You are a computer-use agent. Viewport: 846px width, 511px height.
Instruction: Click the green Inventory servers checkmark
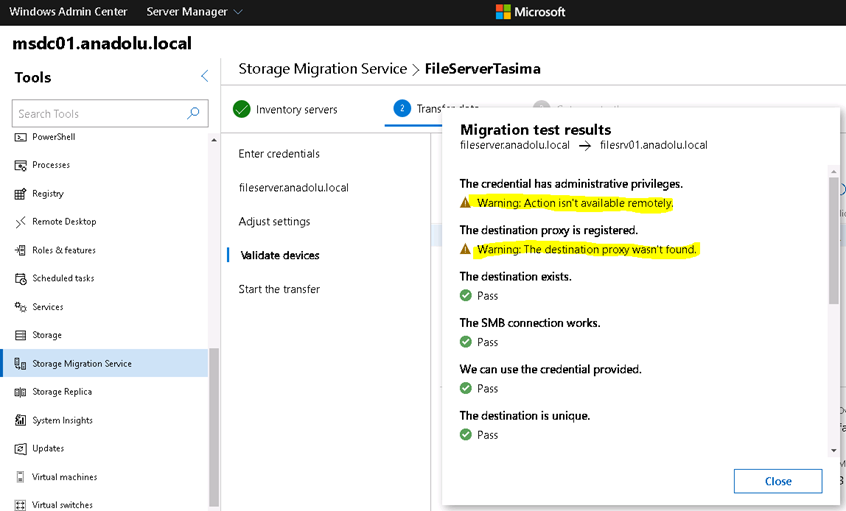(242, 109)
